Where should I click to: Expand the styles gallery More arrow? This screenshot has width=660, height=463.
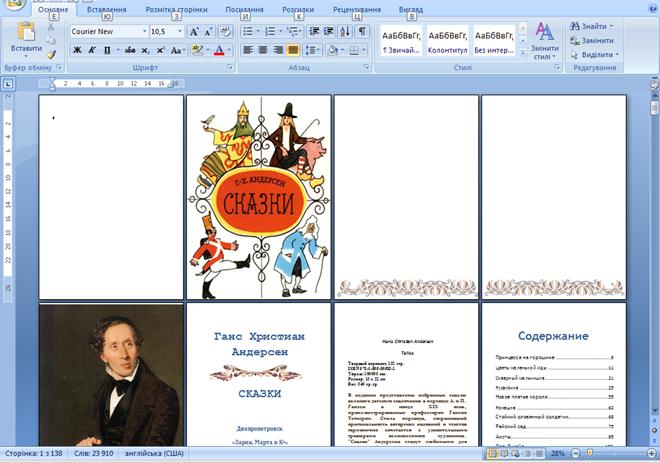tap(522, 52)
